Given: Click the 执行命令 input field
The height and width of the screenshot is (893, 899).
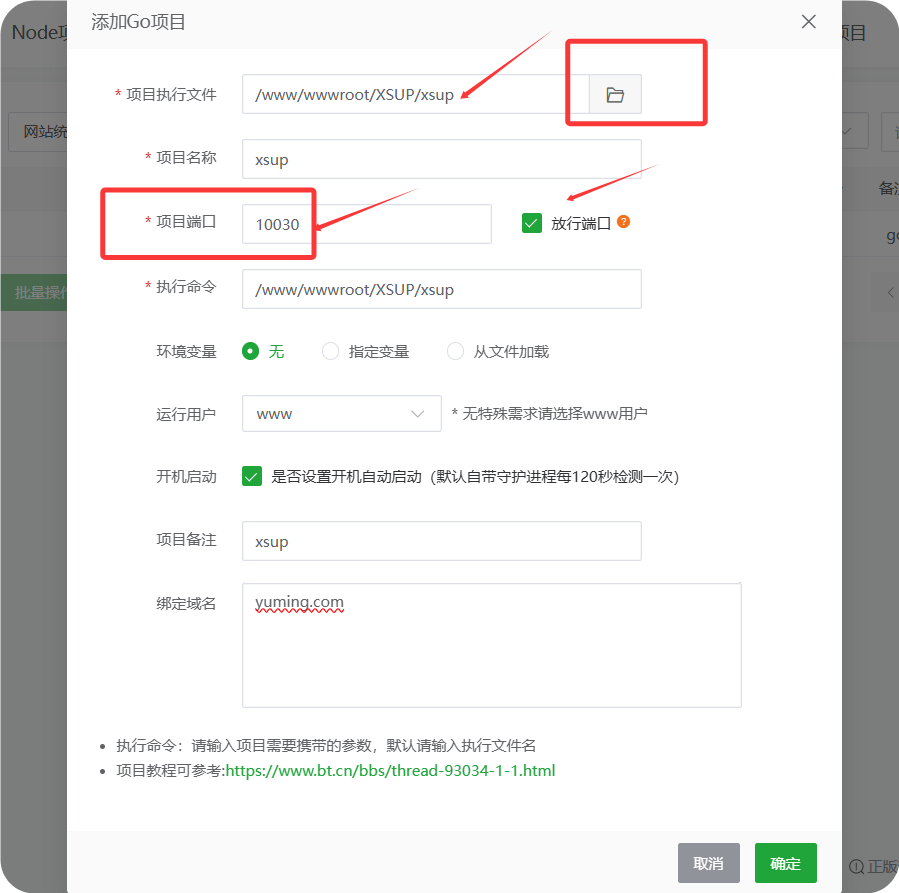Looking at the screenshot, I should pyautogui.click(x=441, y=288).
